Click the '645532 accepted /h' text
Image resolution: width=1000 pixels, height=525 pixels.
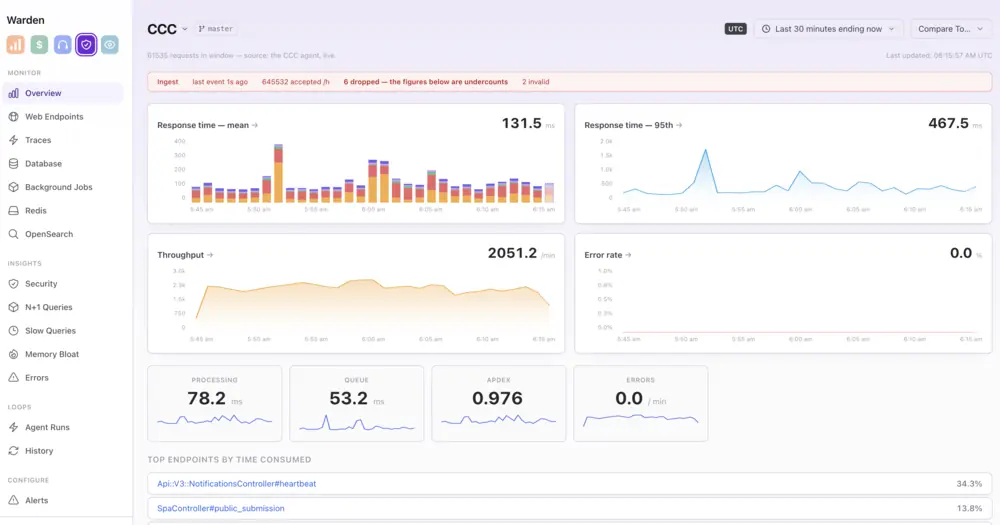point(295,82)
